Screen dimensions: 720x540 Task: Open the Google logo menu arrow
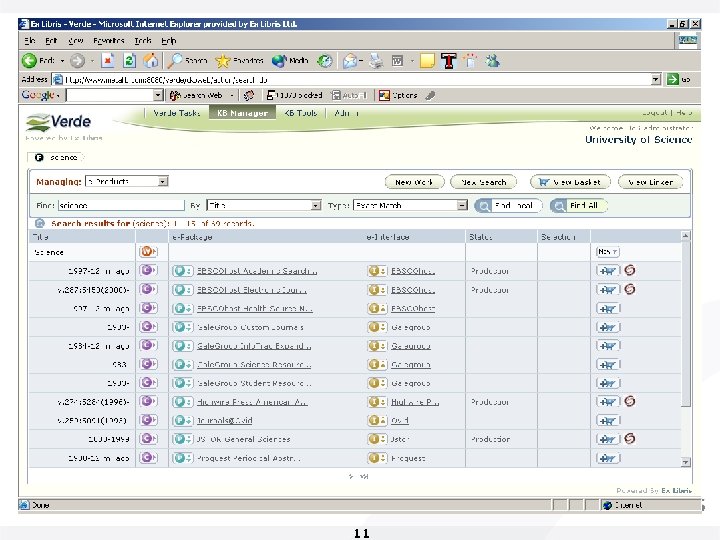coord(58,96)
